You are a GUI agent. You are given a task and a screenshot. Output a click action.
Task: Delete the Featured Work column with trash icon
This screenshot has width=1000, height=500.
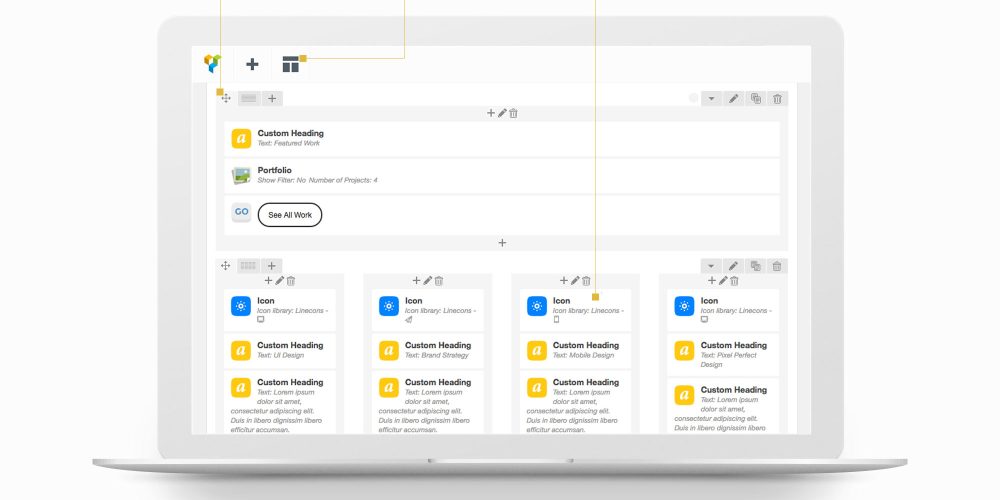pyautogui.click(x=513, y=113)
